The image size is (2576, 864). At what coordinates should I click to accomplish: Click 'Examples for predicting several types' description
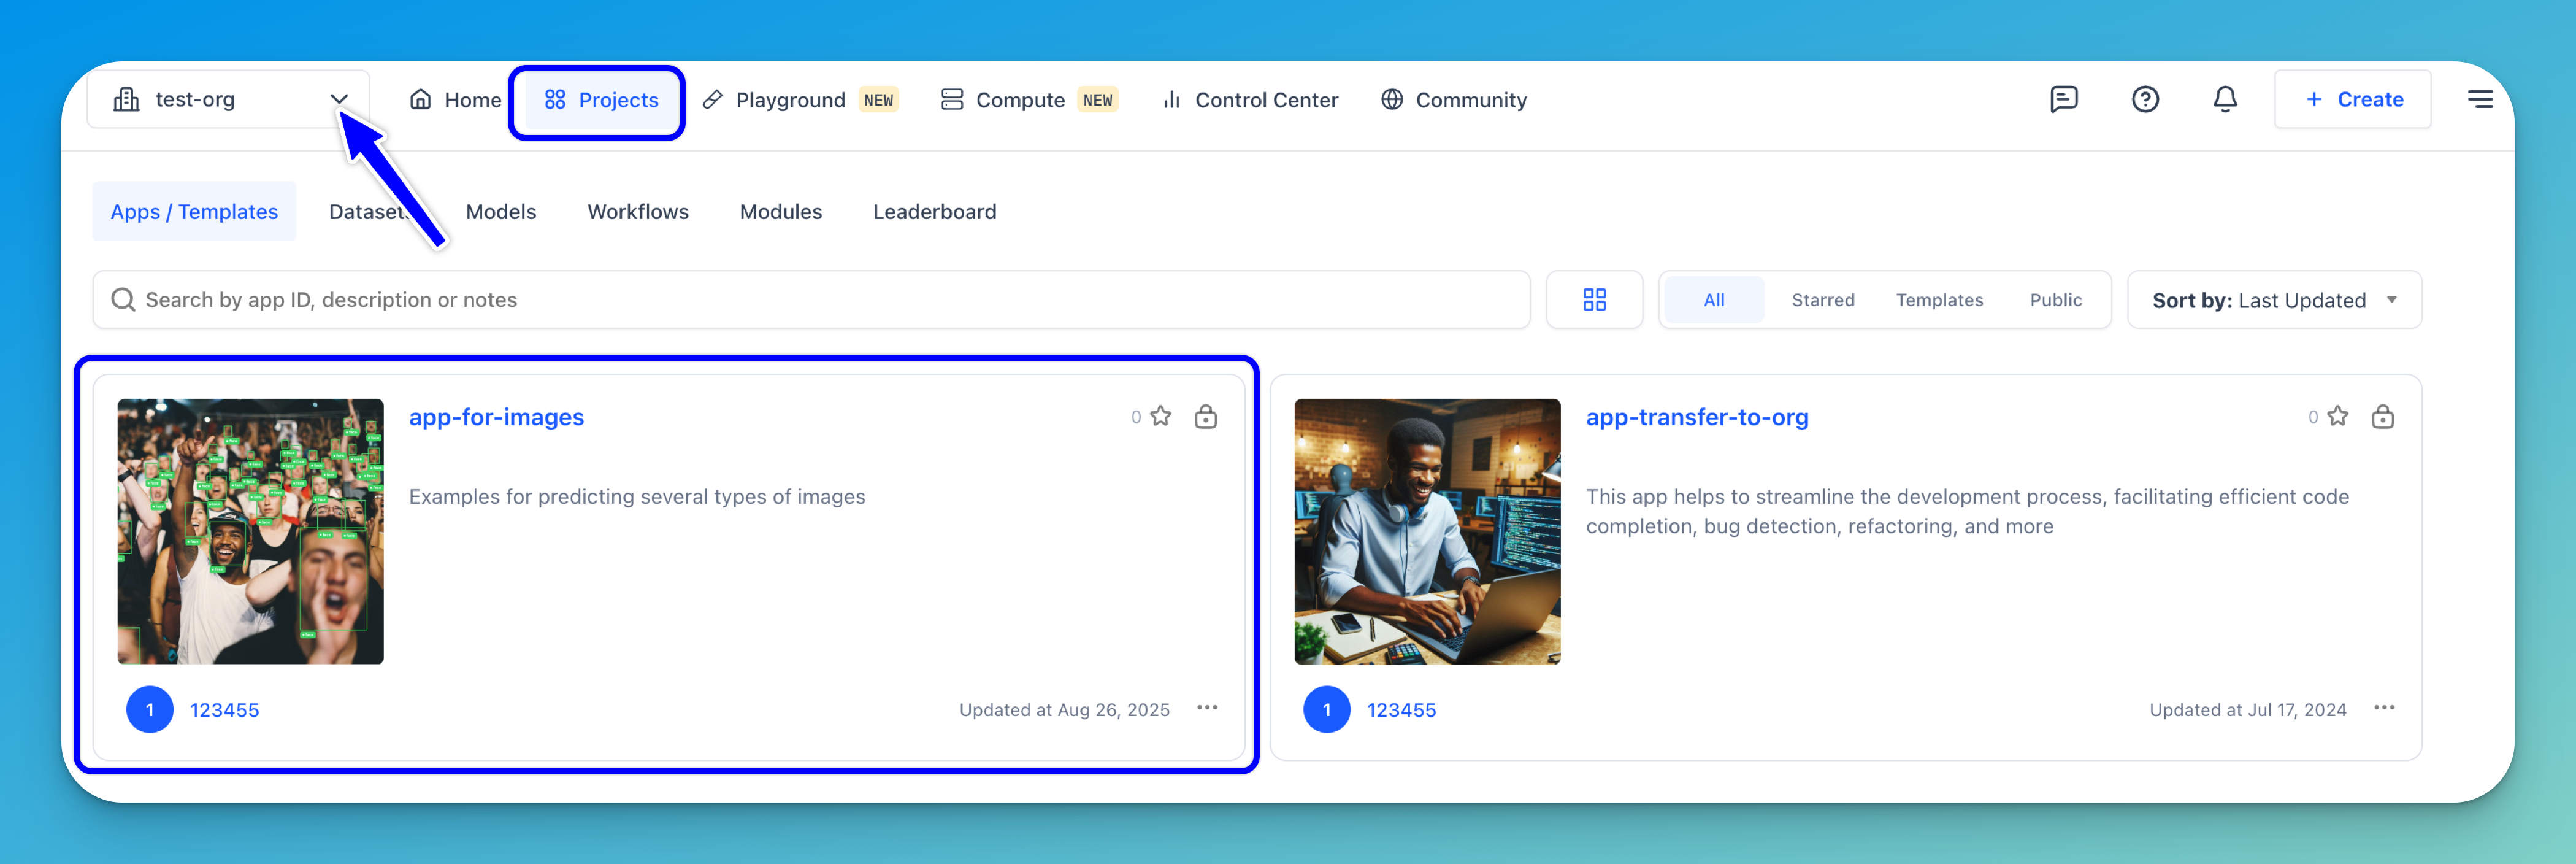point(637,496)
